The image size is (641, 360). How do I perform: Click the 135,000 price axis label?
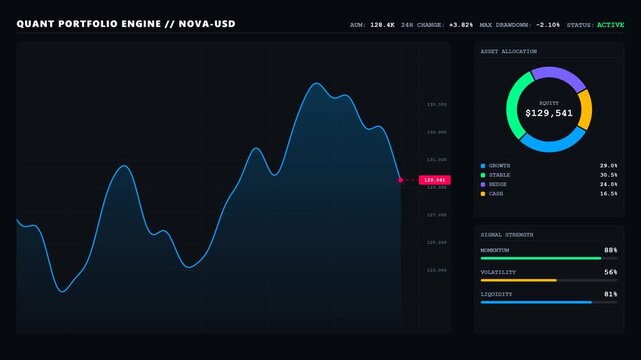pyautogui.click(x=437, y=105)
